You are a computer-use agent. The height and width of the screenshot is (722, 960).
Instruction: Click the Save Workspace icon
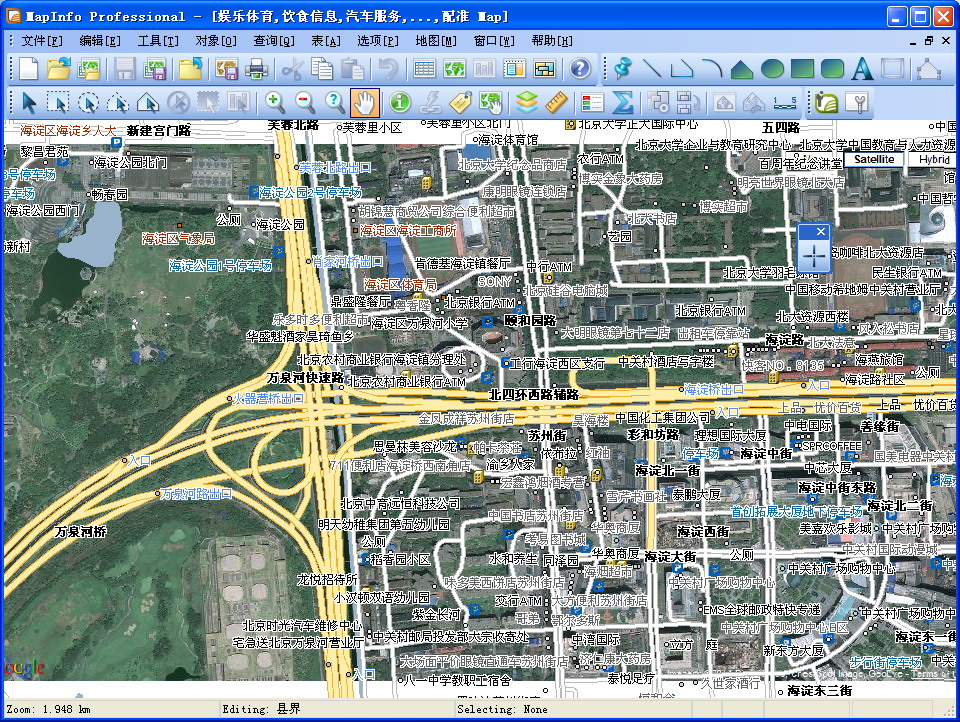(x=155, y=68)
